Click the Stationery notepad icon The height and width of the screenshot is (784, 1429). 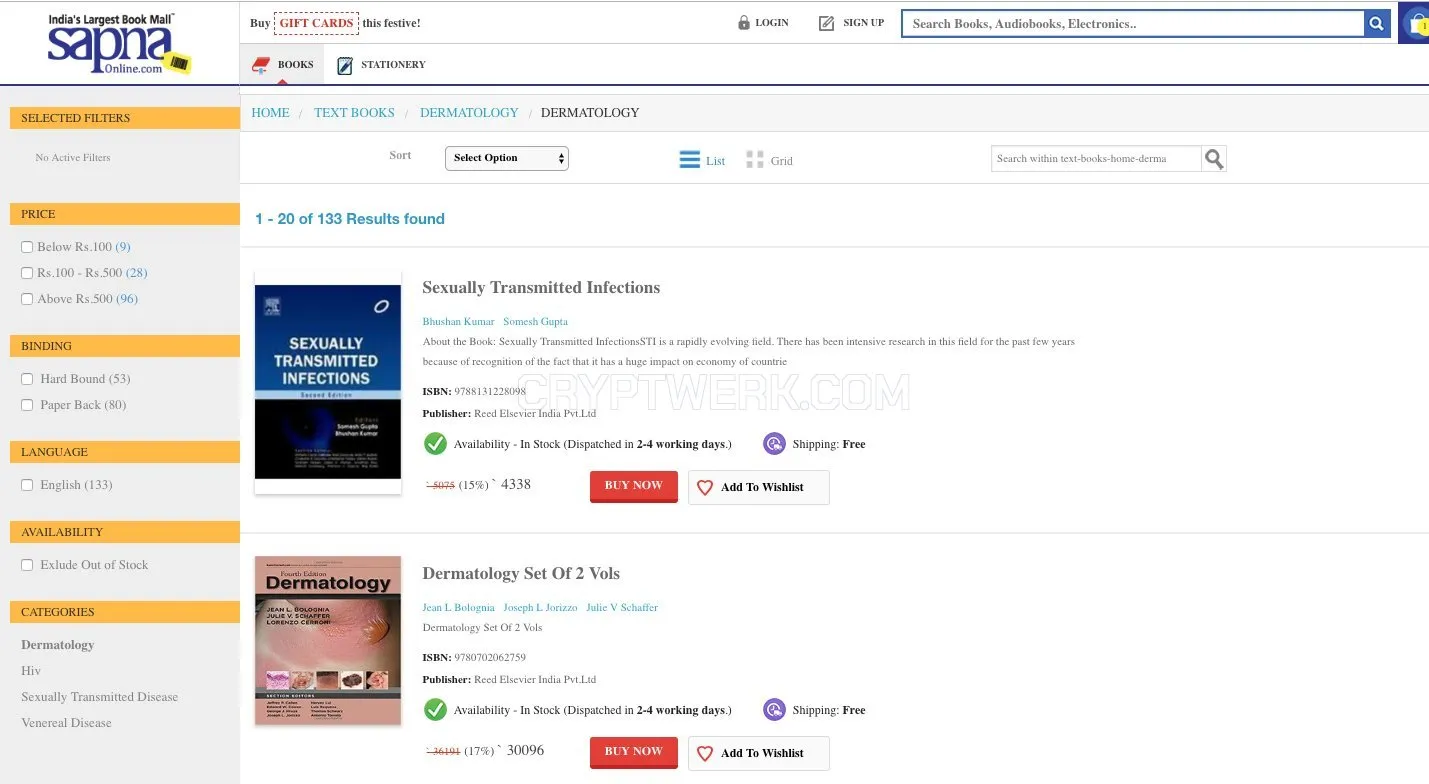[x=345, y=65]
